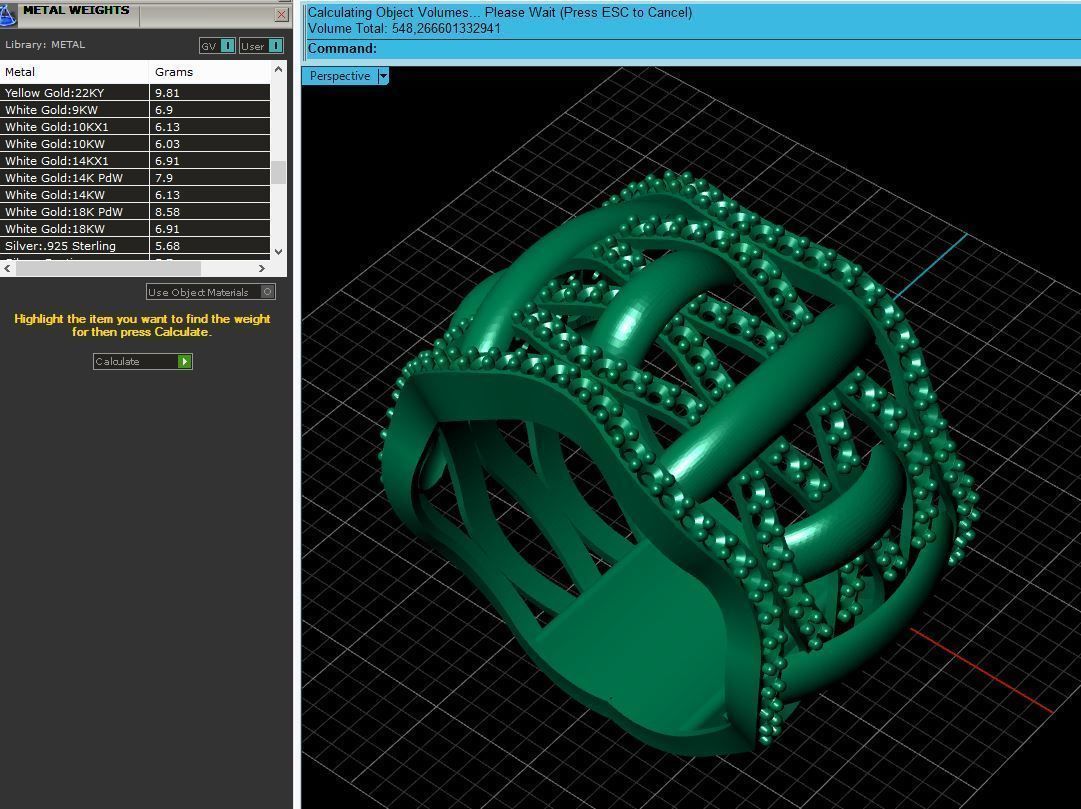Click the metal list scroll up arrow

click(x=279, y=69)
